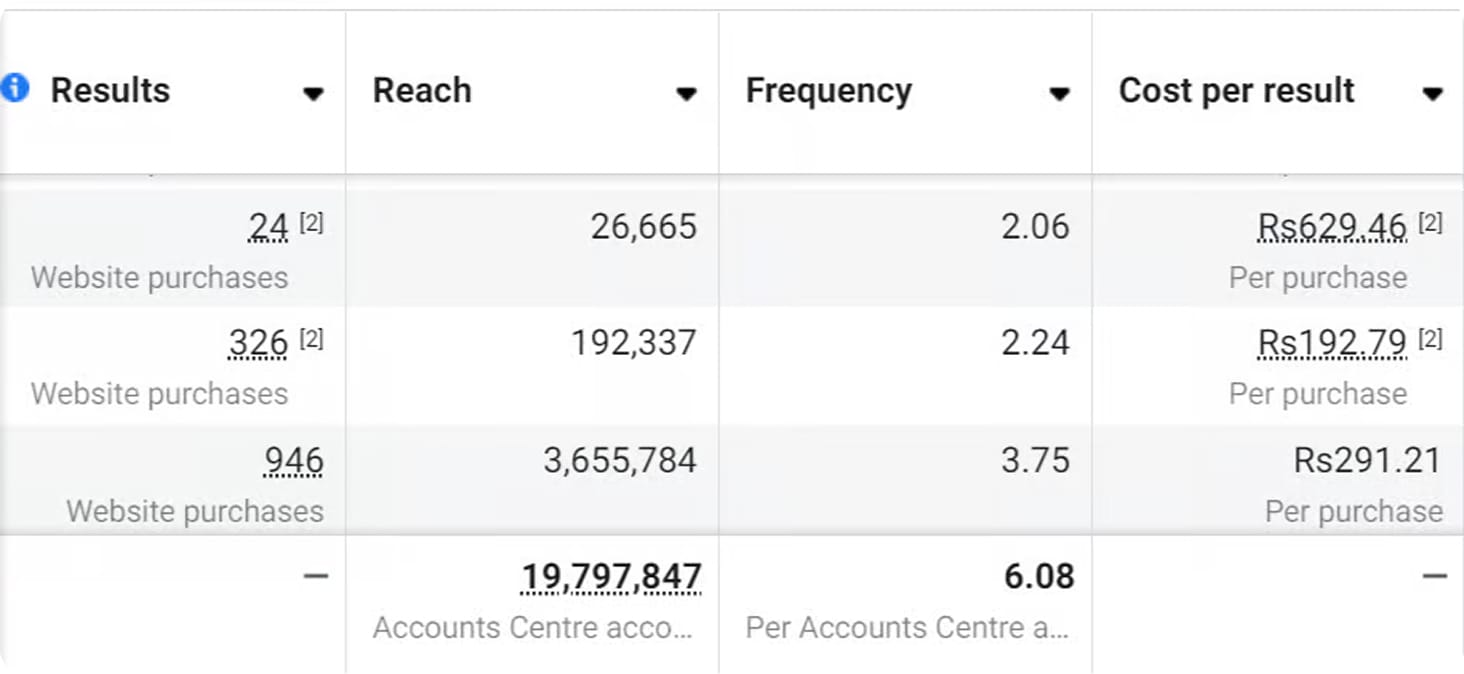Click the total reach 19,797,847 value
This screenshot has width=1464, height=674.
pos(611,577)
